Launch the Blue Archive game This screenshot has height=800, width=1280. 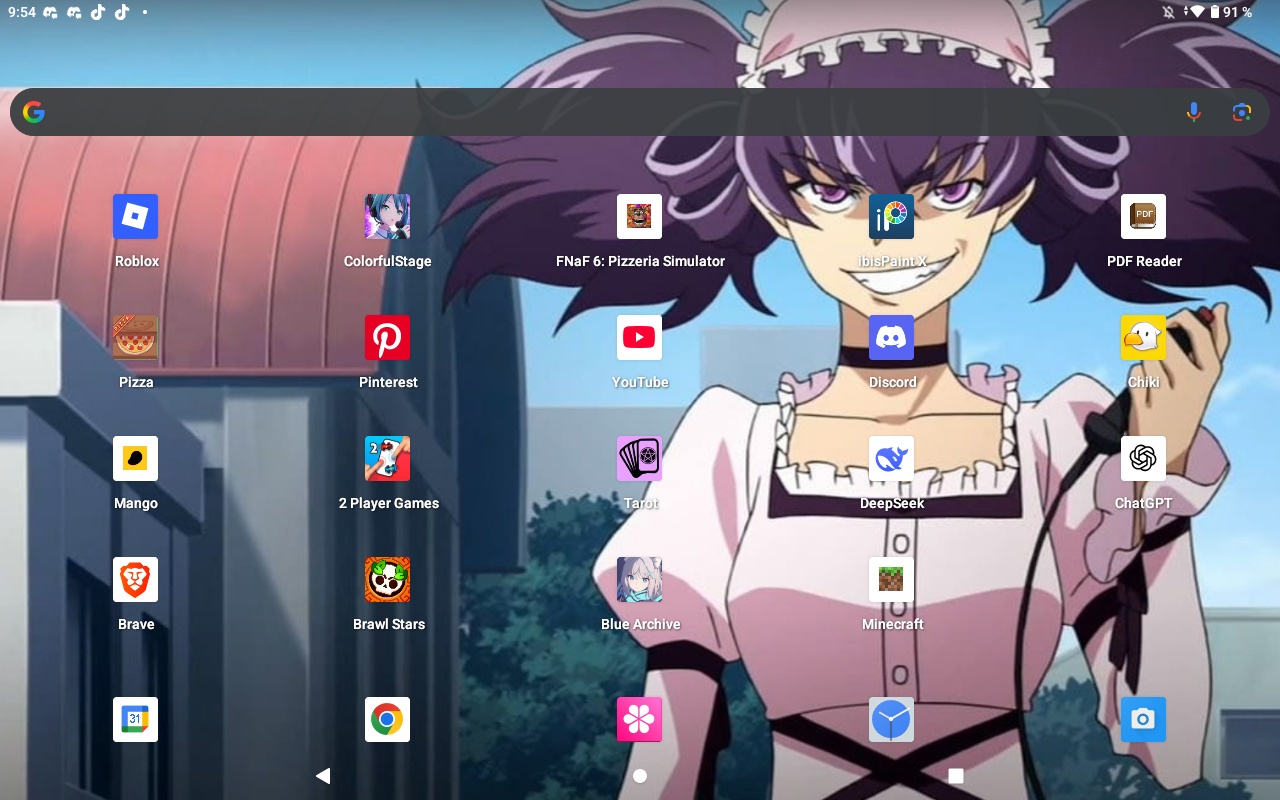tap(639, 580)
